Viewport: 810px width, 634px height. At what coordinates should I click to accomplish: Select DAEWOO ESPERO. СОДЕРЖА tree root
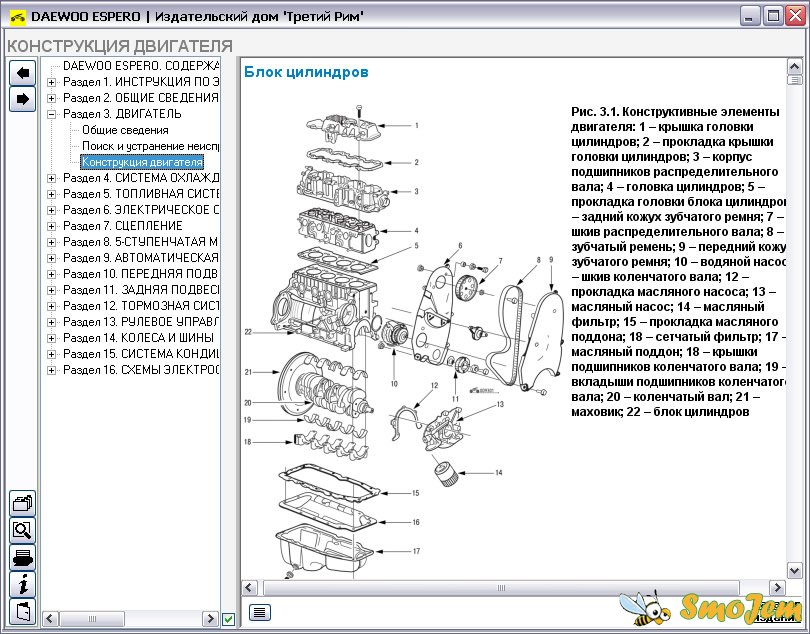(141, 66)
